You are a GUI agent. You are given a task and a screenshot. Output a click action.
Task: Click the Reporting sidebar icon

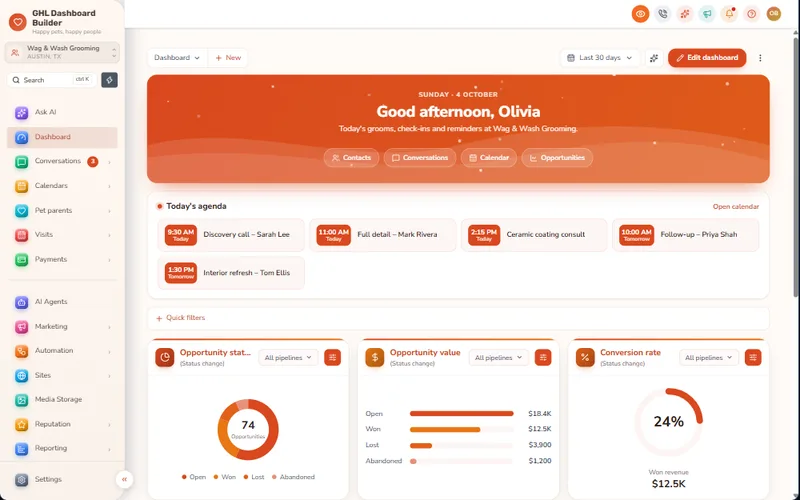tap(21, 449)
